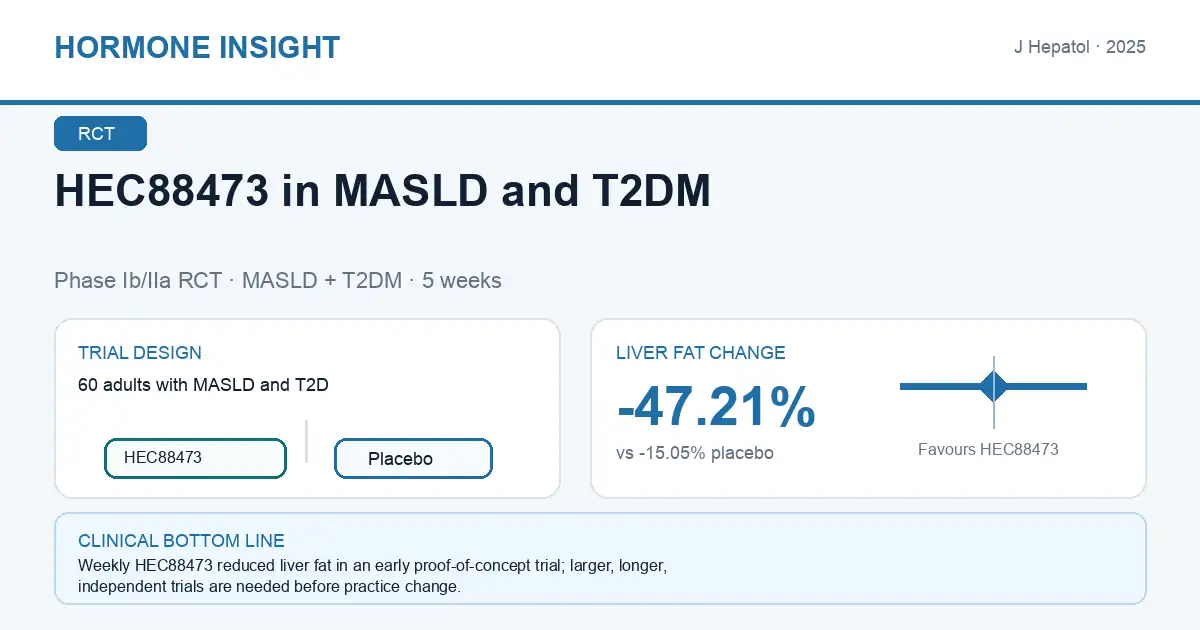Click the Phase Ib/IIa RCT subtitle line
Image resolution: width=1200 pixels, height=630 pixels.
pyautogui.click(x=278, y=280)
